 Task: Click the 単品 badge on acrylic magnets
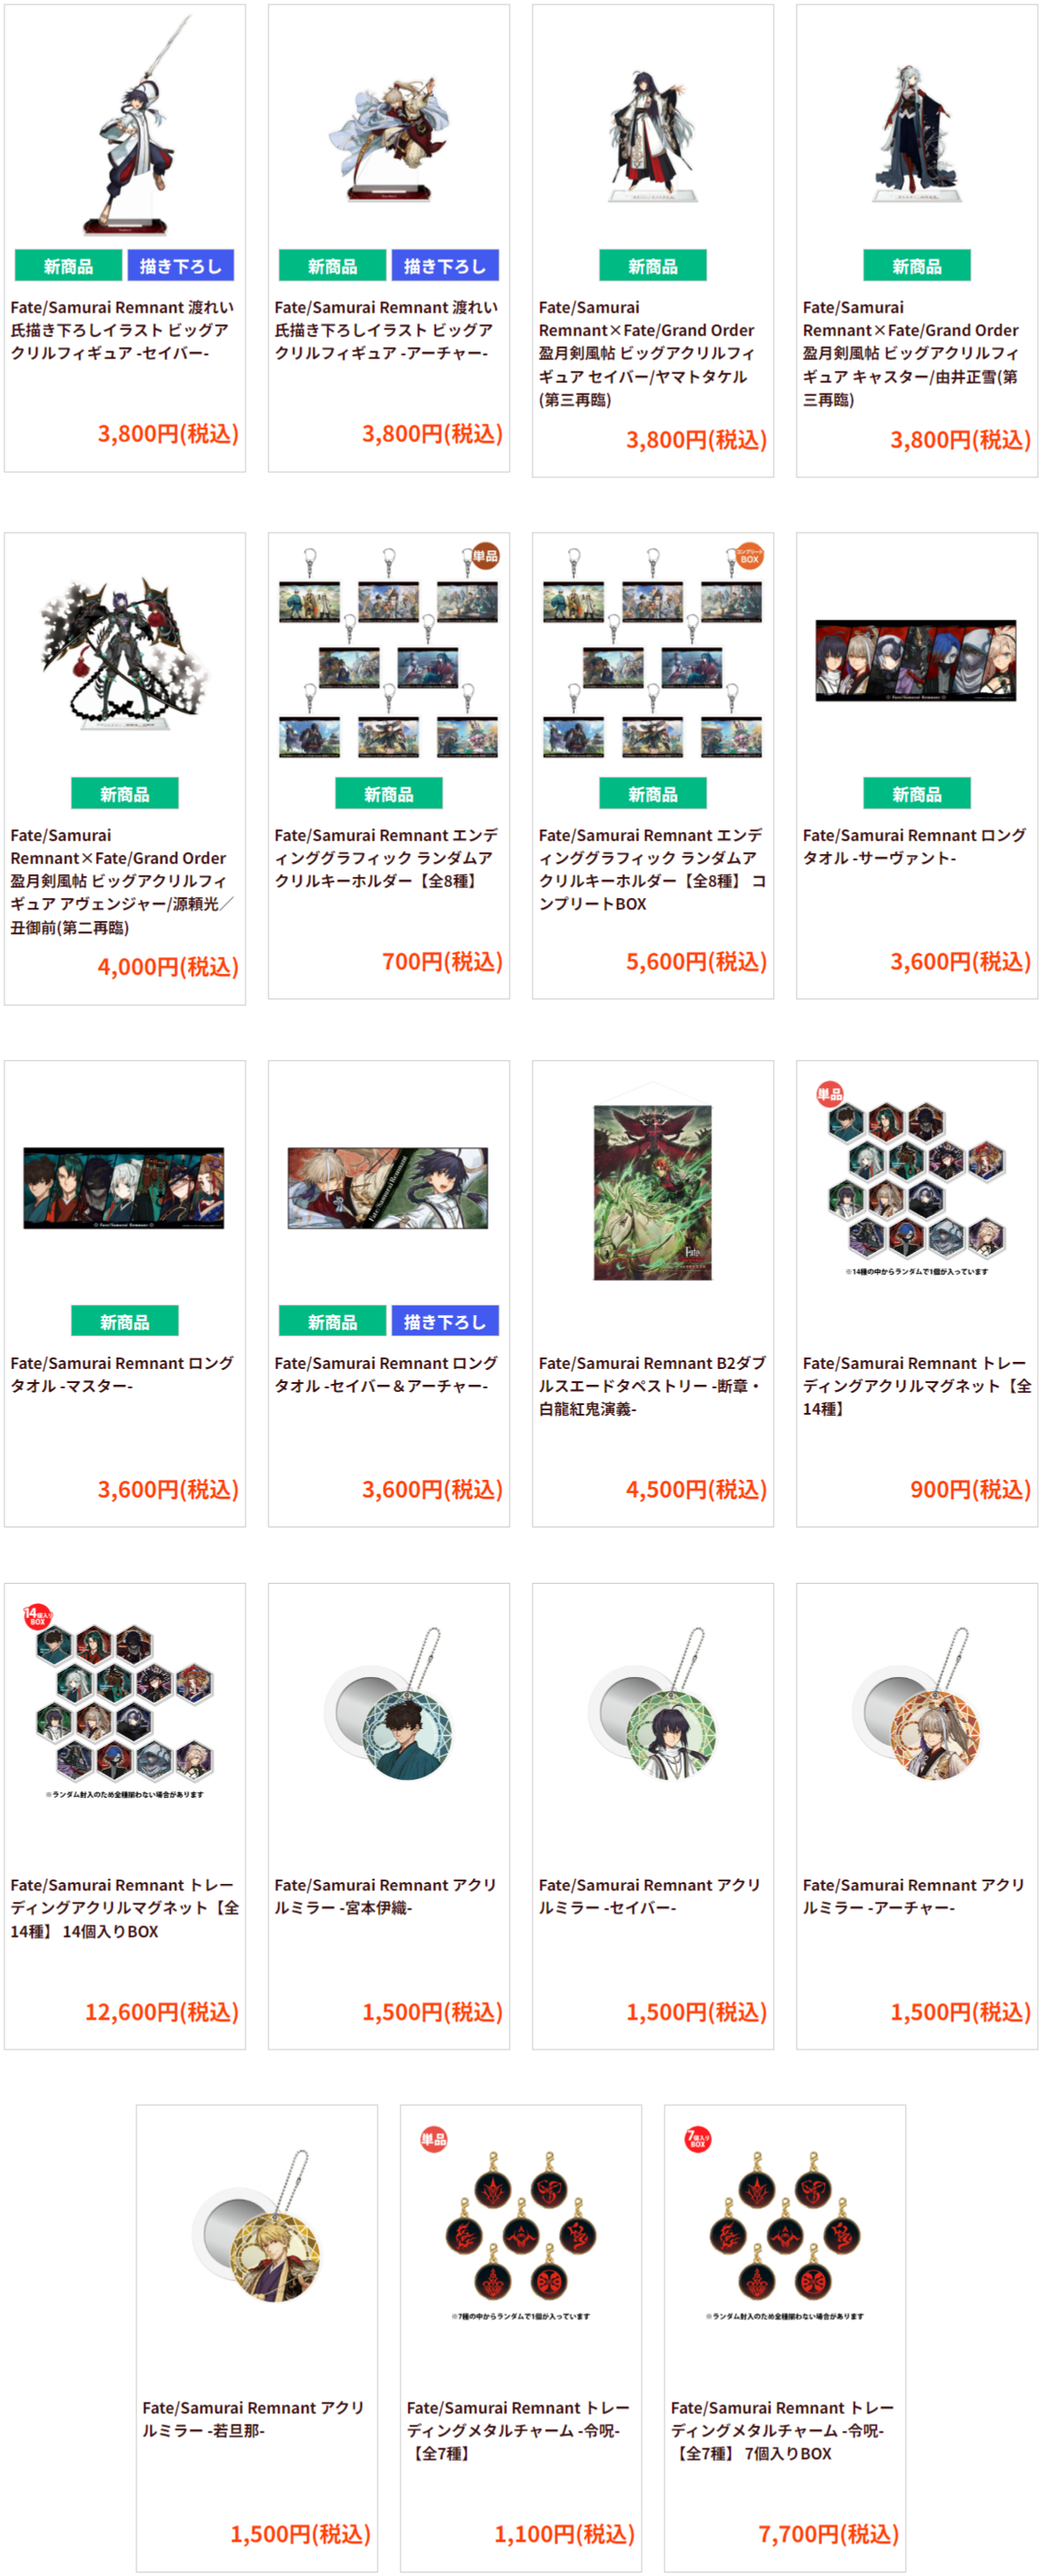click(x=829, y=1094)
